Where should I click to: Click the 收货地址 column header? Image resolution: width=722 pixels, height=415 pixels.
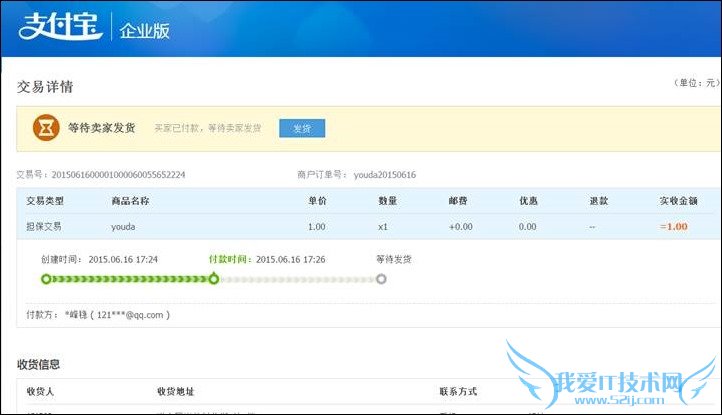tap(175, 392)
